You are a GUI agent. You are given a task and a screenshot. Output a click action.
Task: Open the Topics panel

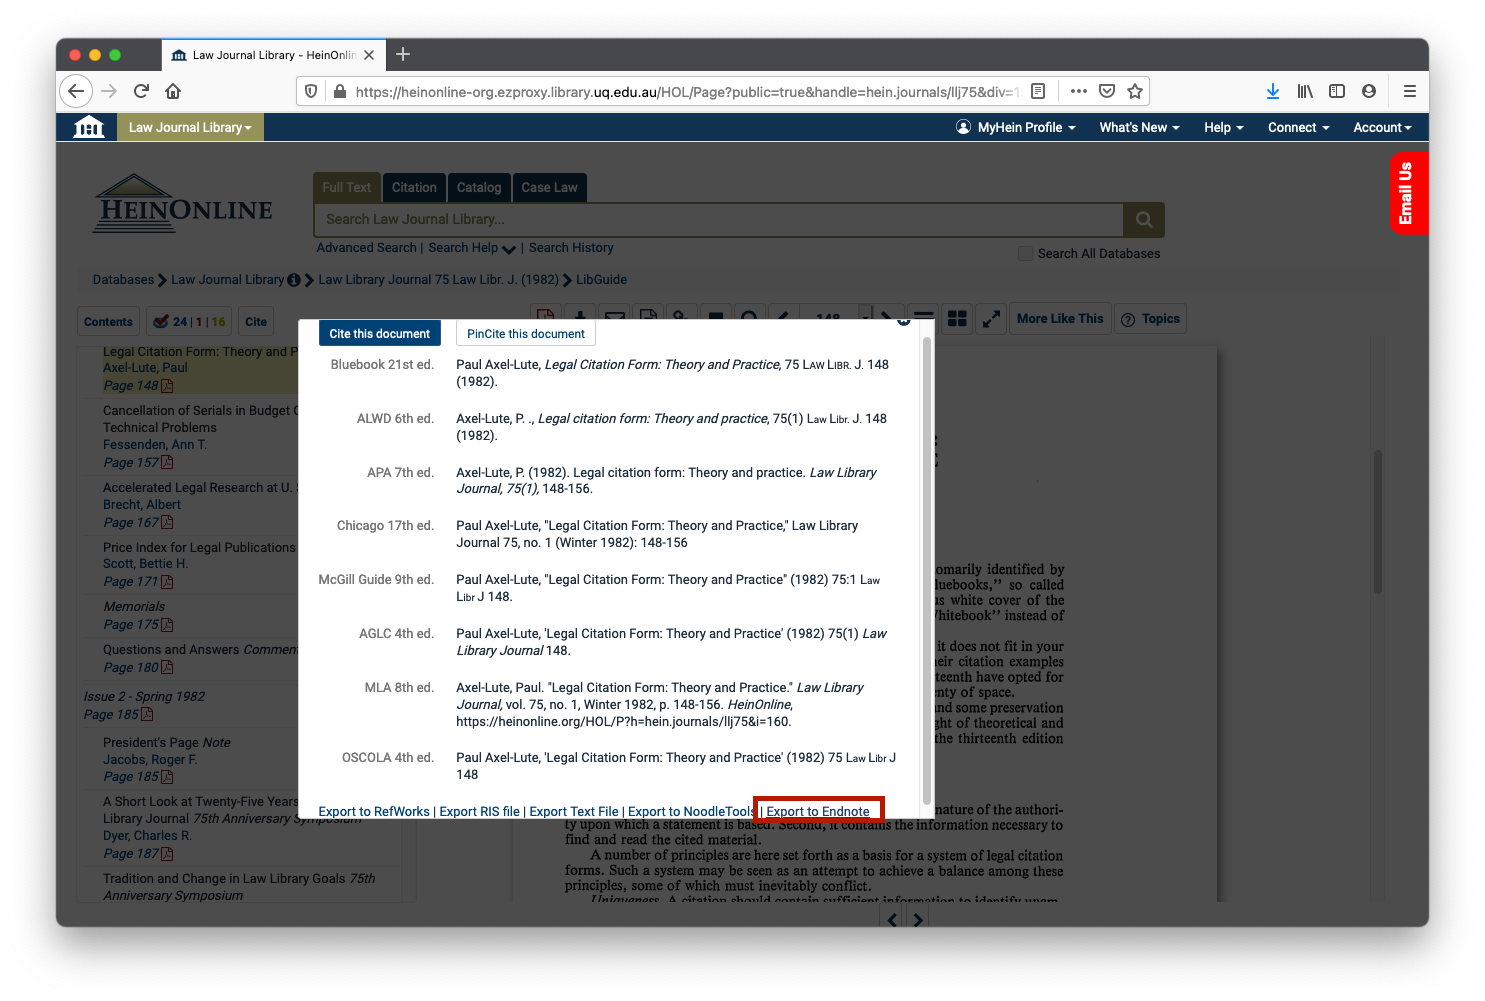point(1150,318)
